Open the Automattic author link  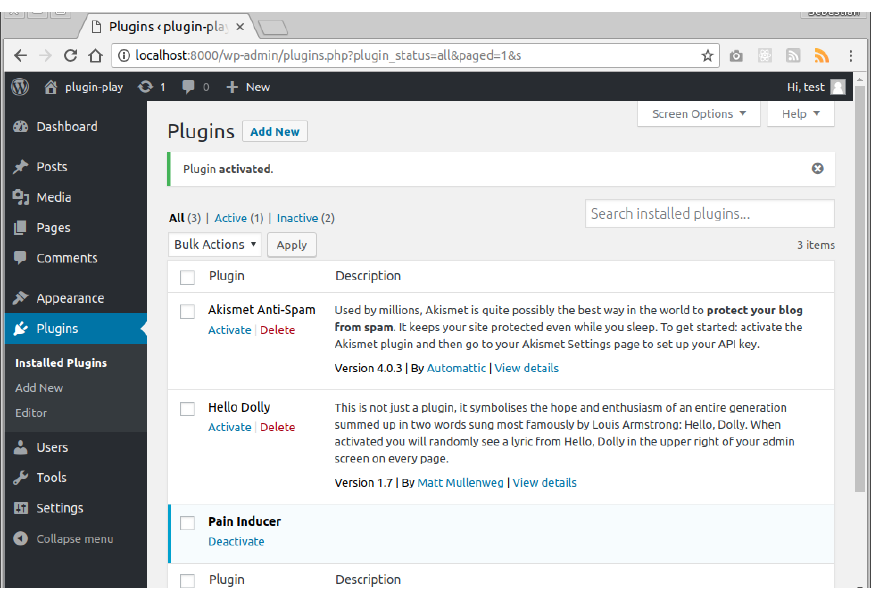456,368
